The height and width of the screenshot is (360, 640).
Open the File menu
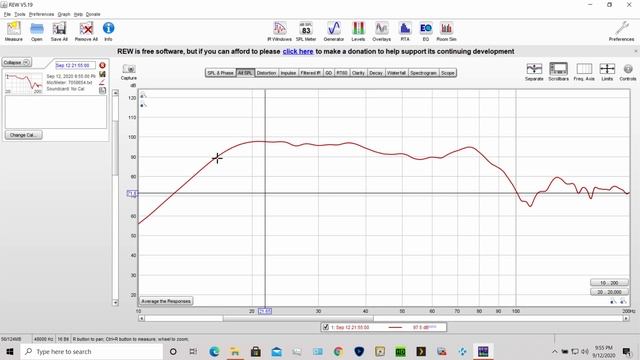[x=7, y=14]
